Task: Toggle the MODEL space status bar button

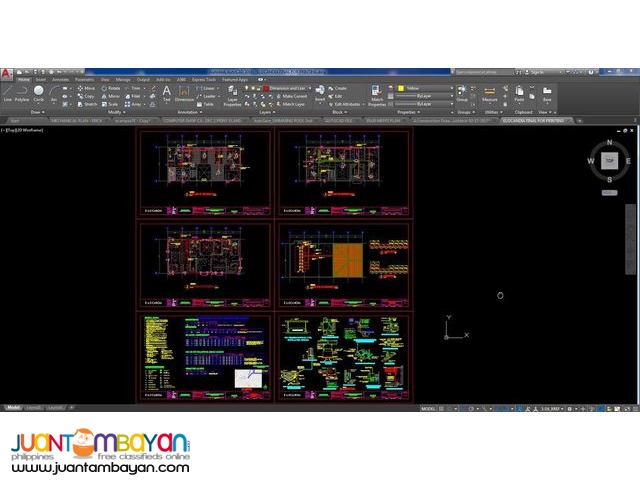Action: click(428, 409)
